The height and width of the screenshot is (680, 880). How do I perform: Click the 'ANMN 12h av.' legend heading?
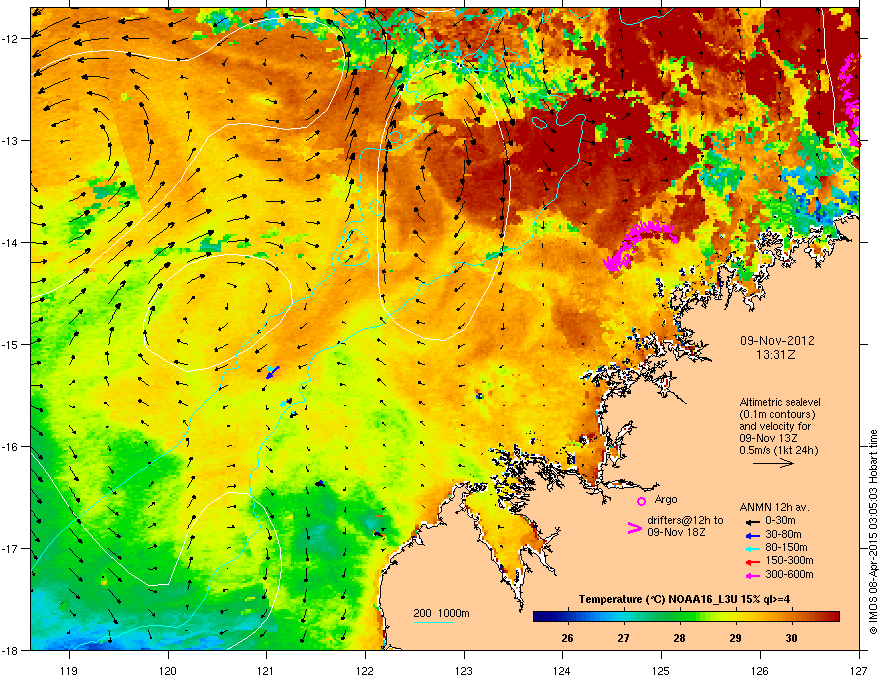click(774, 507)
